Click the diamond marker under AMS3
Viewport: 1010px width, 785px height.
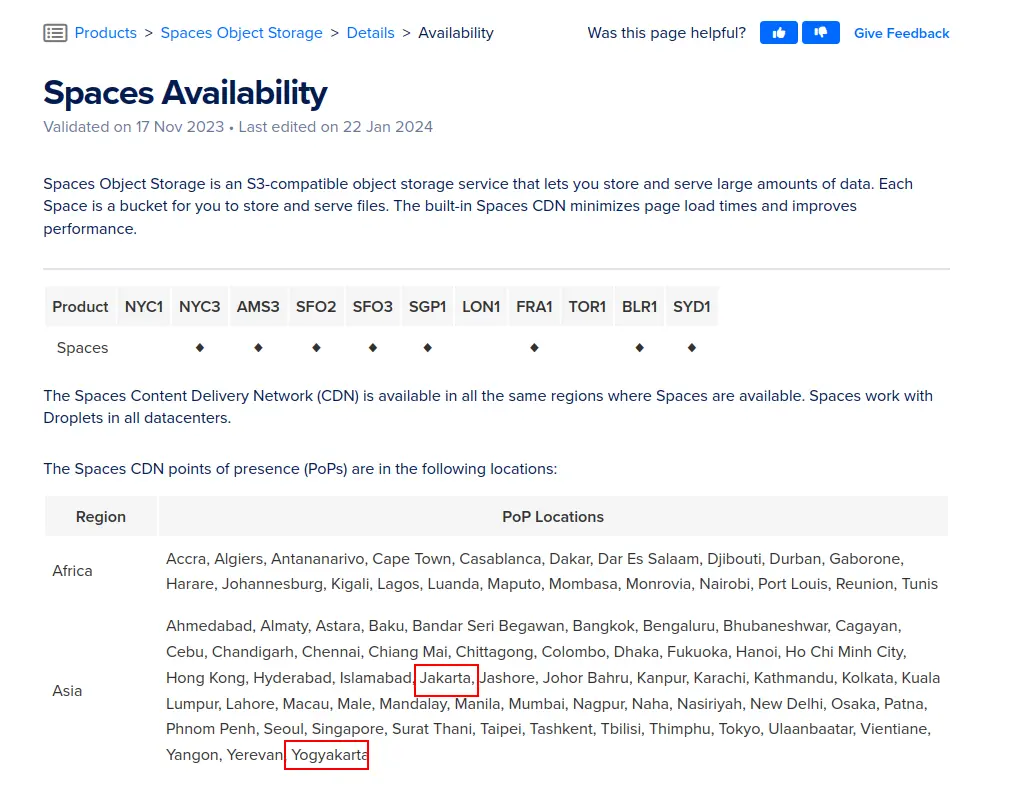(258, 347)
